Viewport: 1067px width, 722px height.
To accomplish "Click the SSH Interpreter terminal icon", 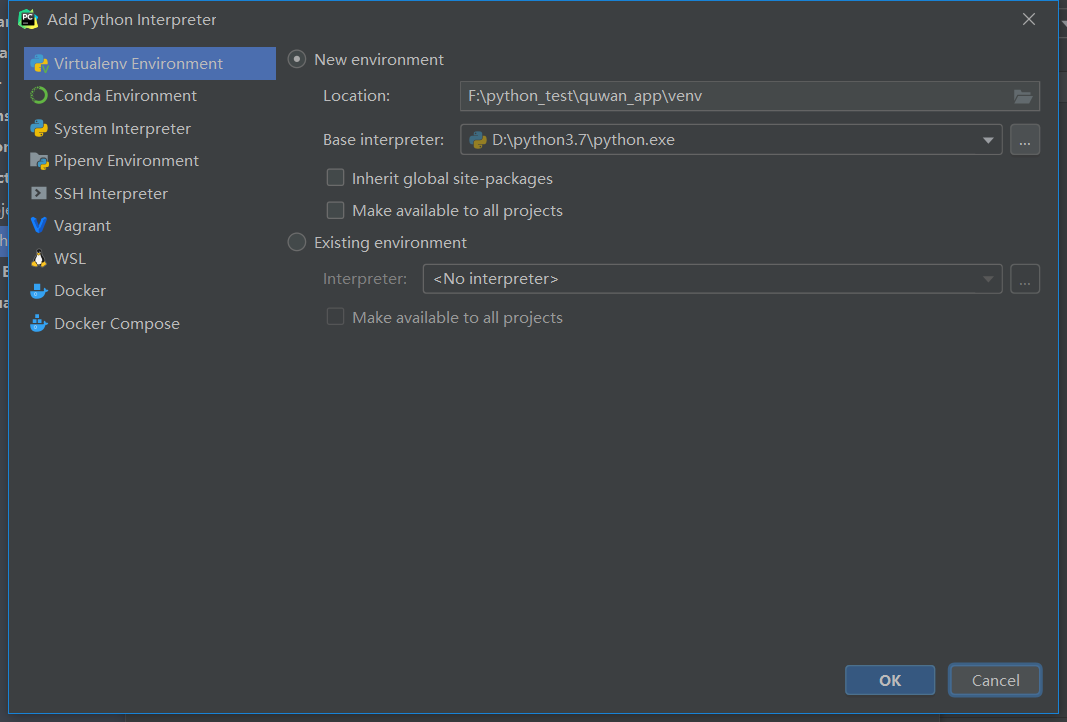I will click(x=39, y=193).
